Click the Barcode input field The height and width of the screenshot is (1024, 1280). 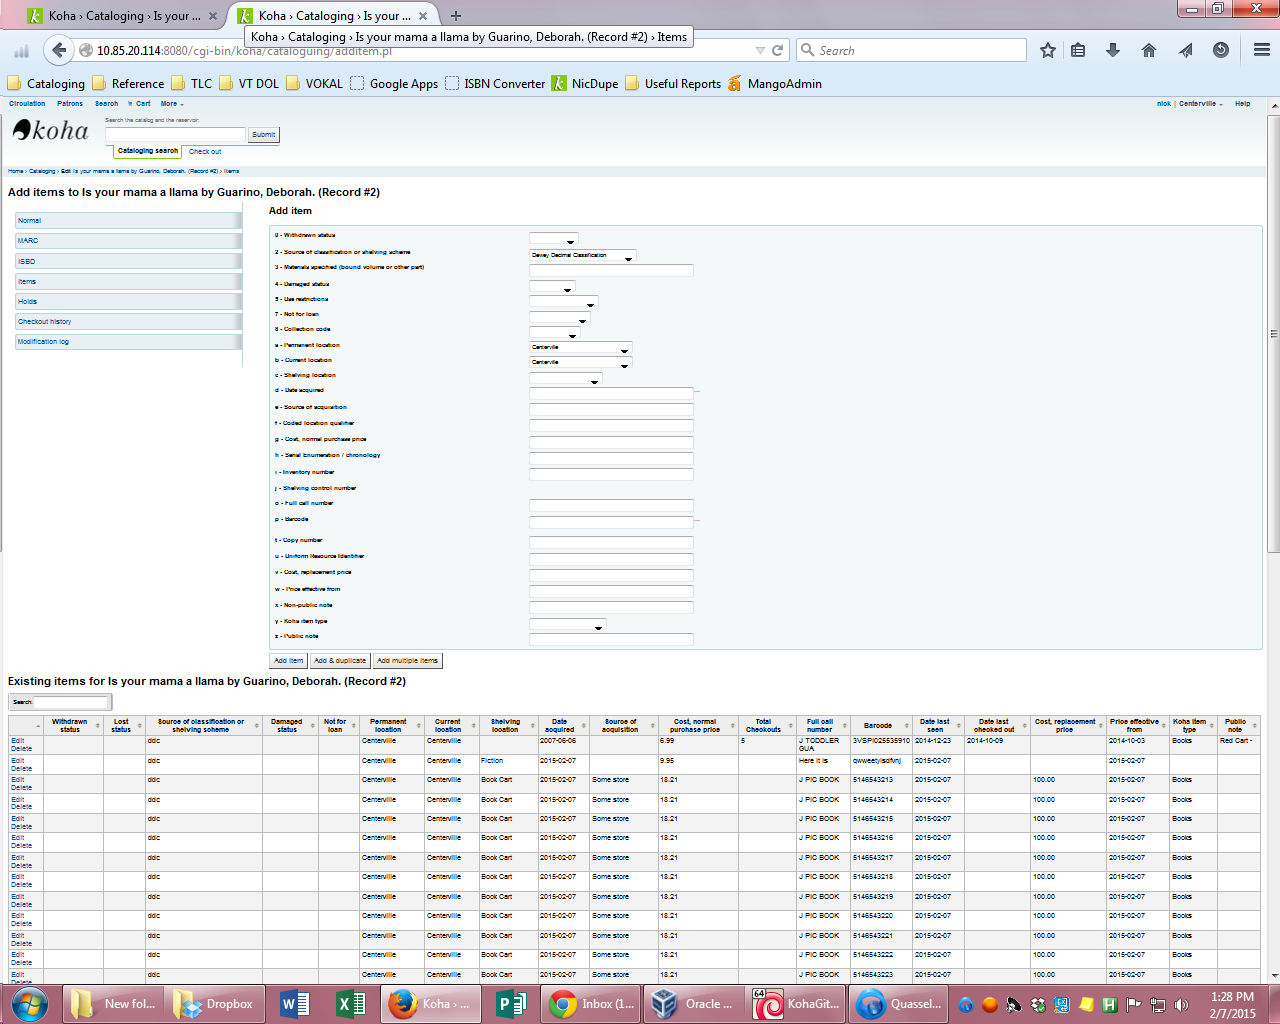pyautogui.click(x=611, y=522)
